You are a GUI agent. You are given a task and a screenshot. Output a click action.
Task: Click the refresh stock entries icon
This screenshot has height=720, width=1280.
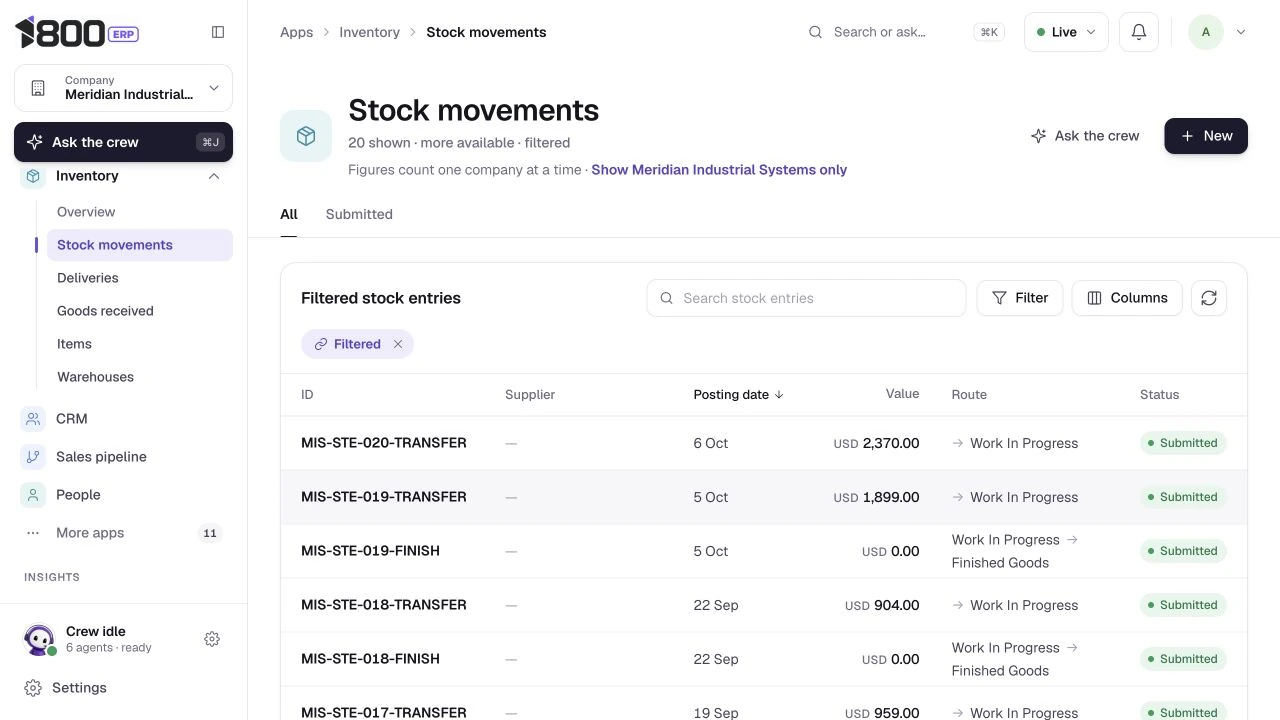pyautogui.click(x=1209, y=298)
